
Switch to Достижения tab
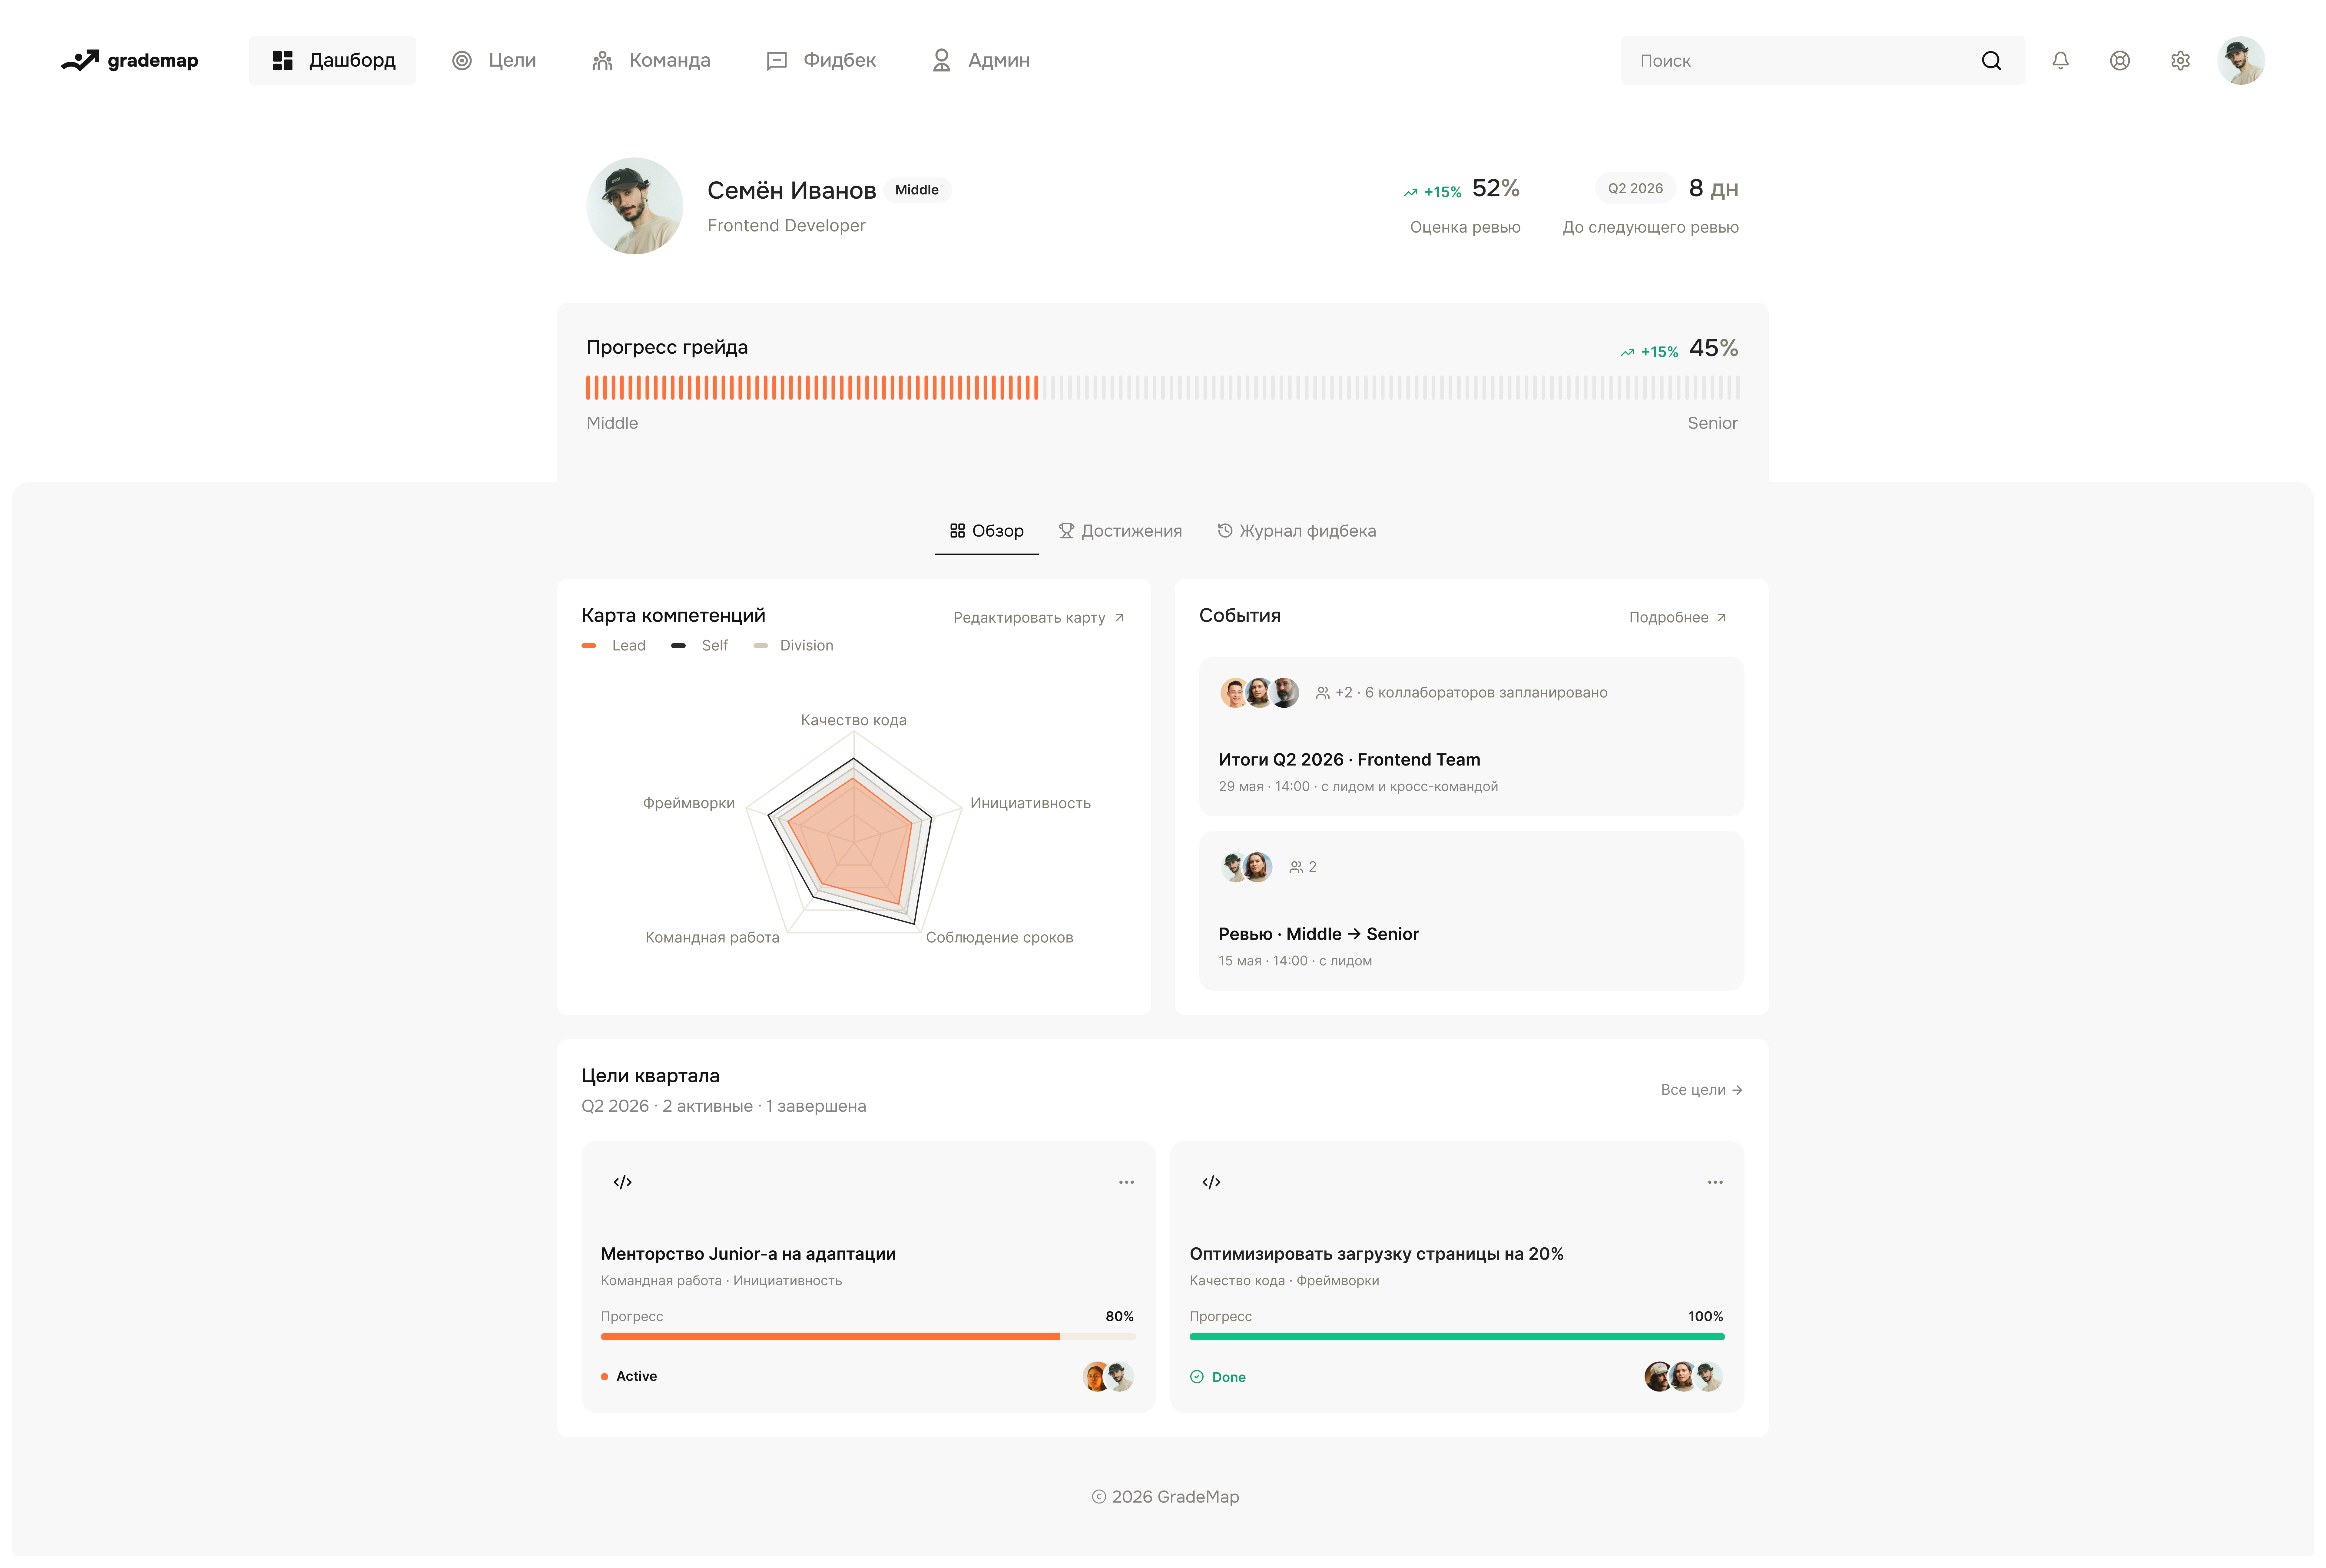pos(1120,531)
